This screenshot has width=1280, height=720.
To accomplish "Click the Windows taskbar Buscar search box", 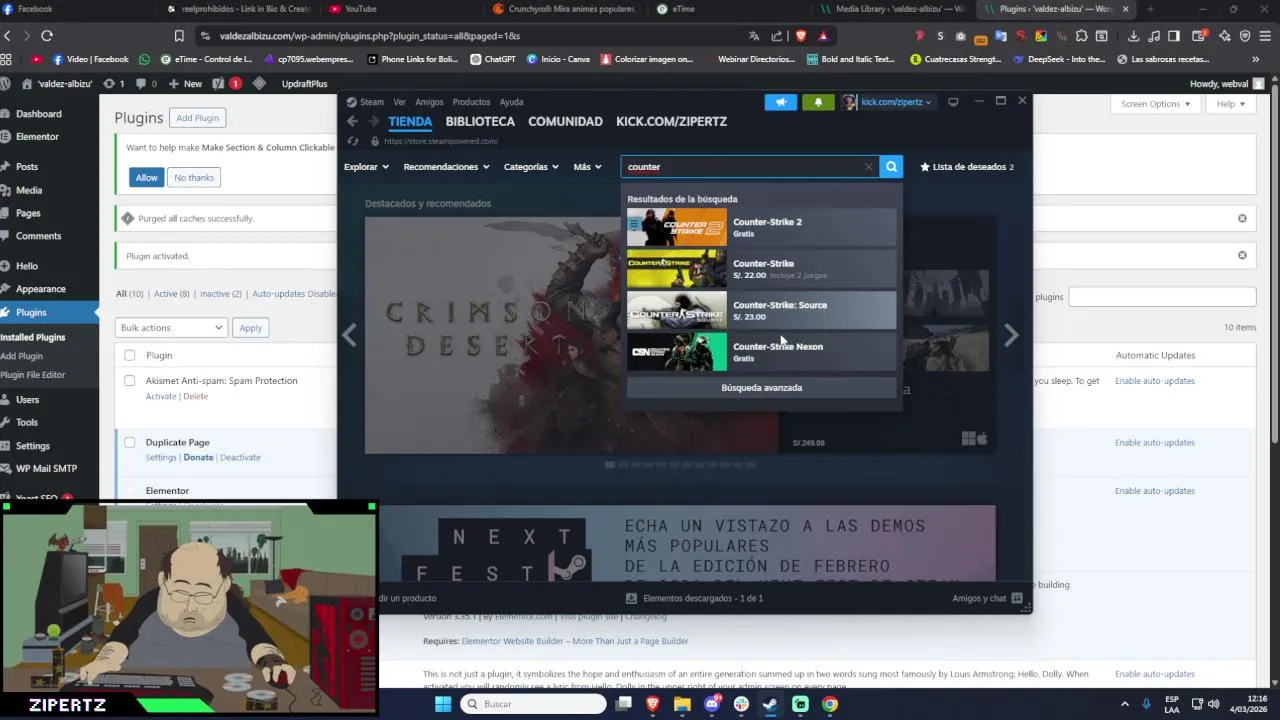I will (533, 704).
